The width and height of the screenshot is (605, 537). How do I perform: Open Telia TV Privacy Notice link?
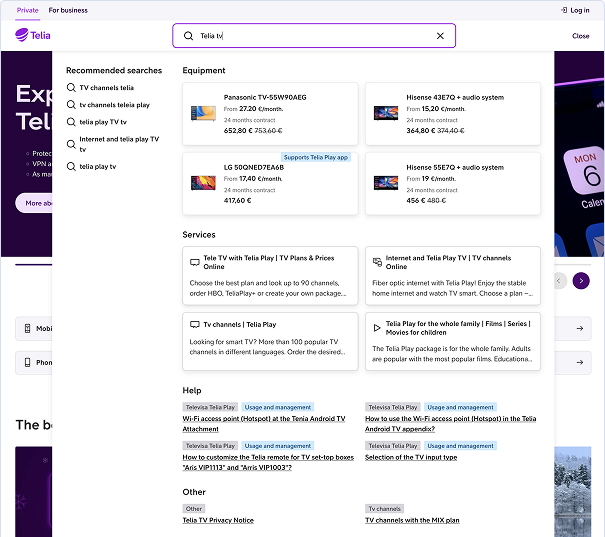(x=218, y=520)
